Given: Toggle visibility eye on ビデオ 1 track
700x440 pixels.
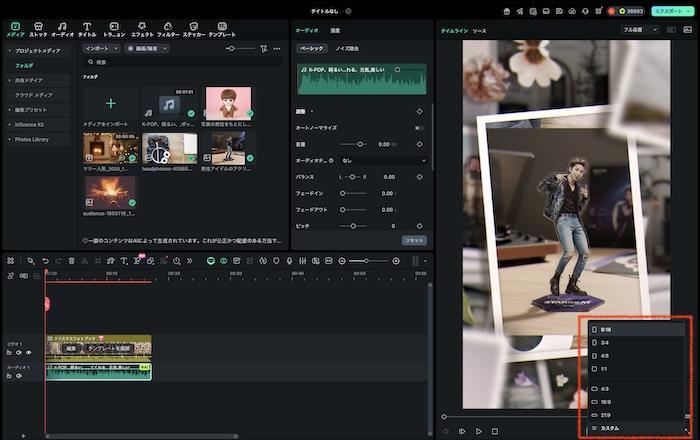Looking at the screenshot, I should (28, 352).
